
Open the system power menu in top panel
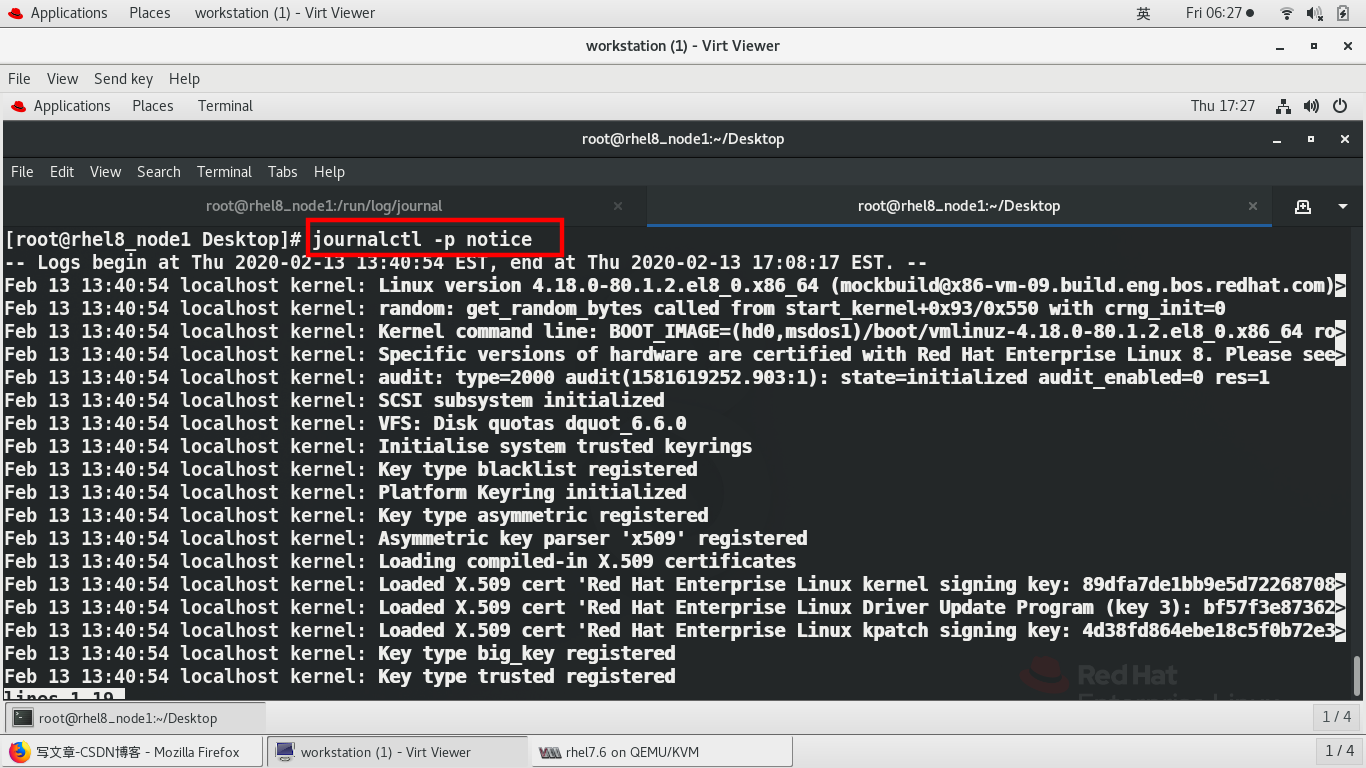tap(1345, 13)
